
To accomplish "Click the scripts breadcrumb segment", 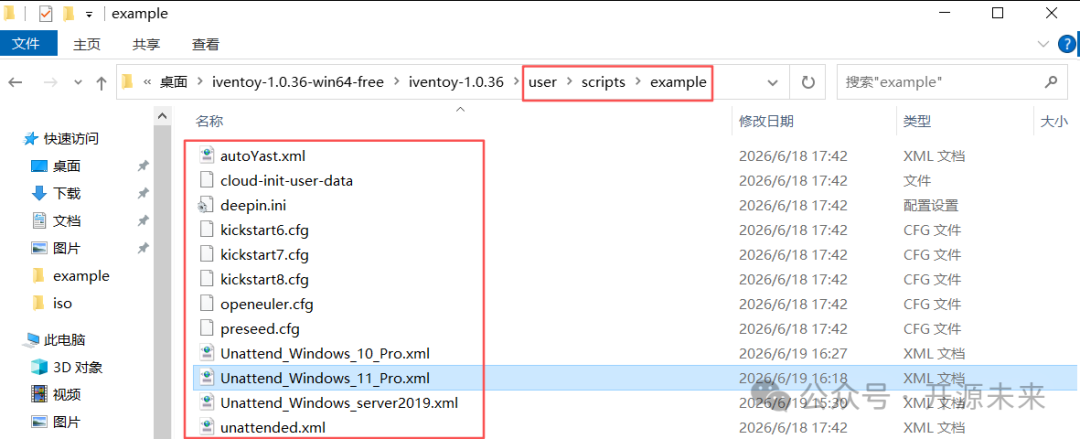I will [603, 82].
